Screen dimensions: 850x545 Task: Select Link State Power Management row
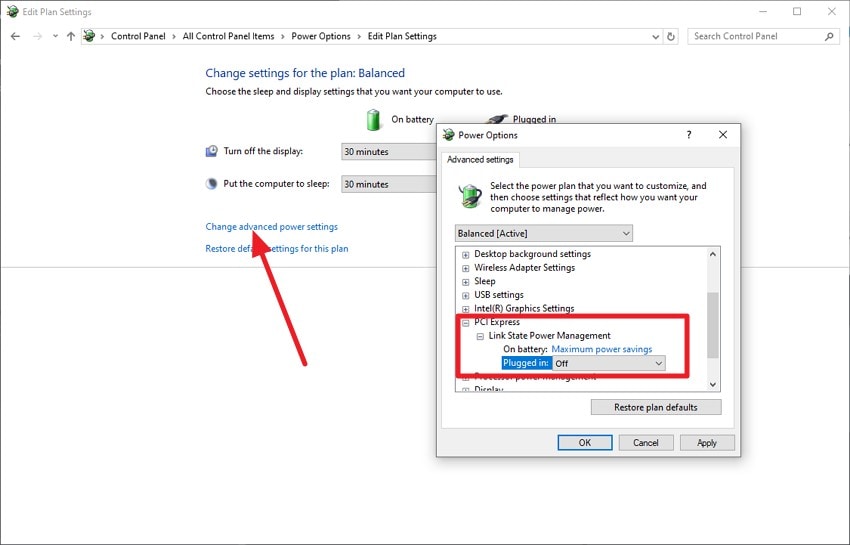tap(549, 336)
